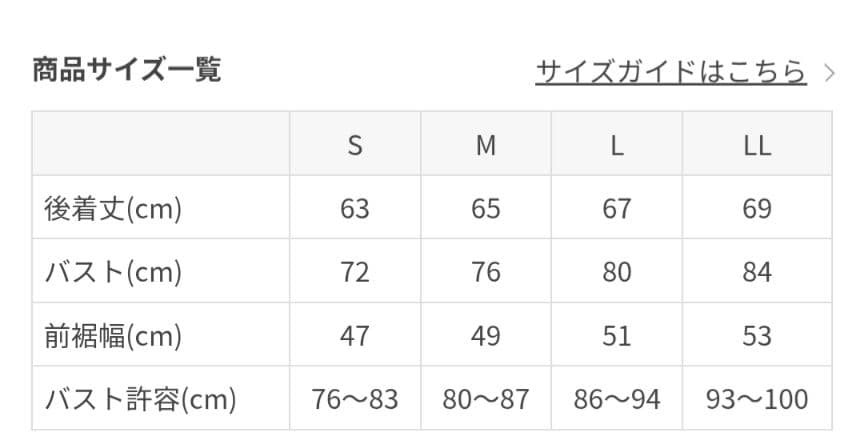853x444 pixels.
Task: Click the 商品サイズ一覧 heading
Action: [x=127, y=70]
